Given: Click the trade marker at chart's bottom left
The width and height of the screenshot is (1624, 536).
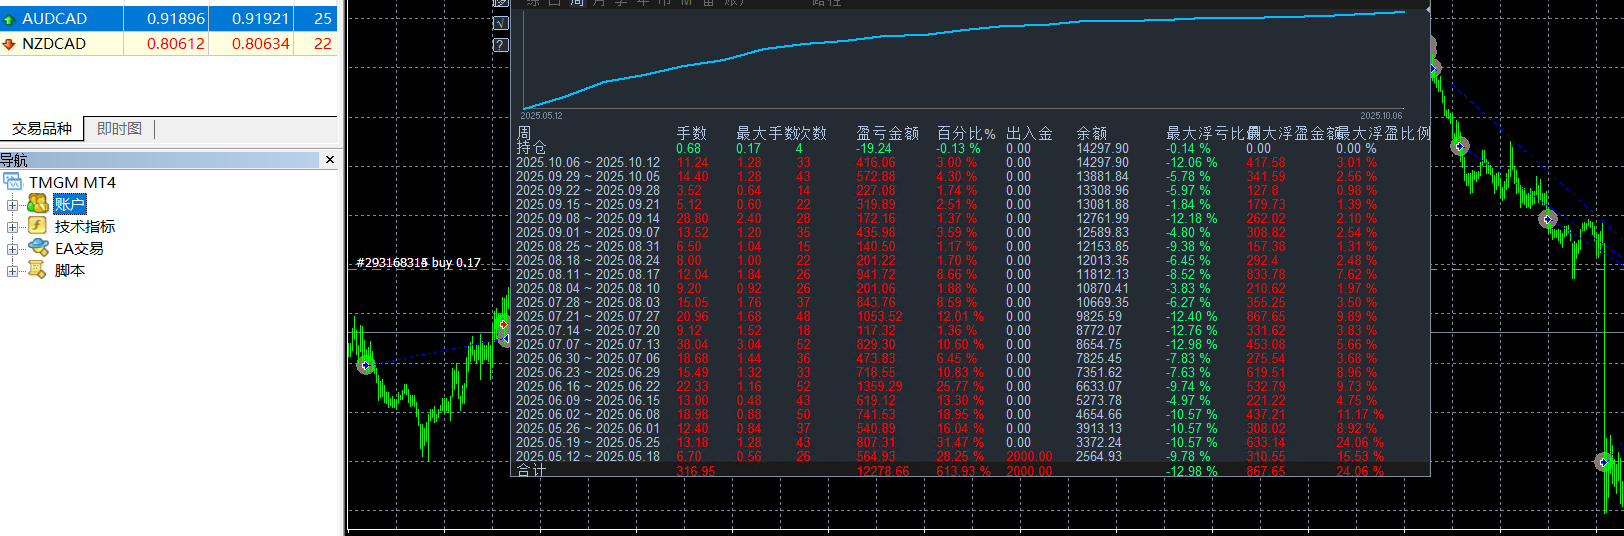Looking at the screenshot, I should point(365,366).
